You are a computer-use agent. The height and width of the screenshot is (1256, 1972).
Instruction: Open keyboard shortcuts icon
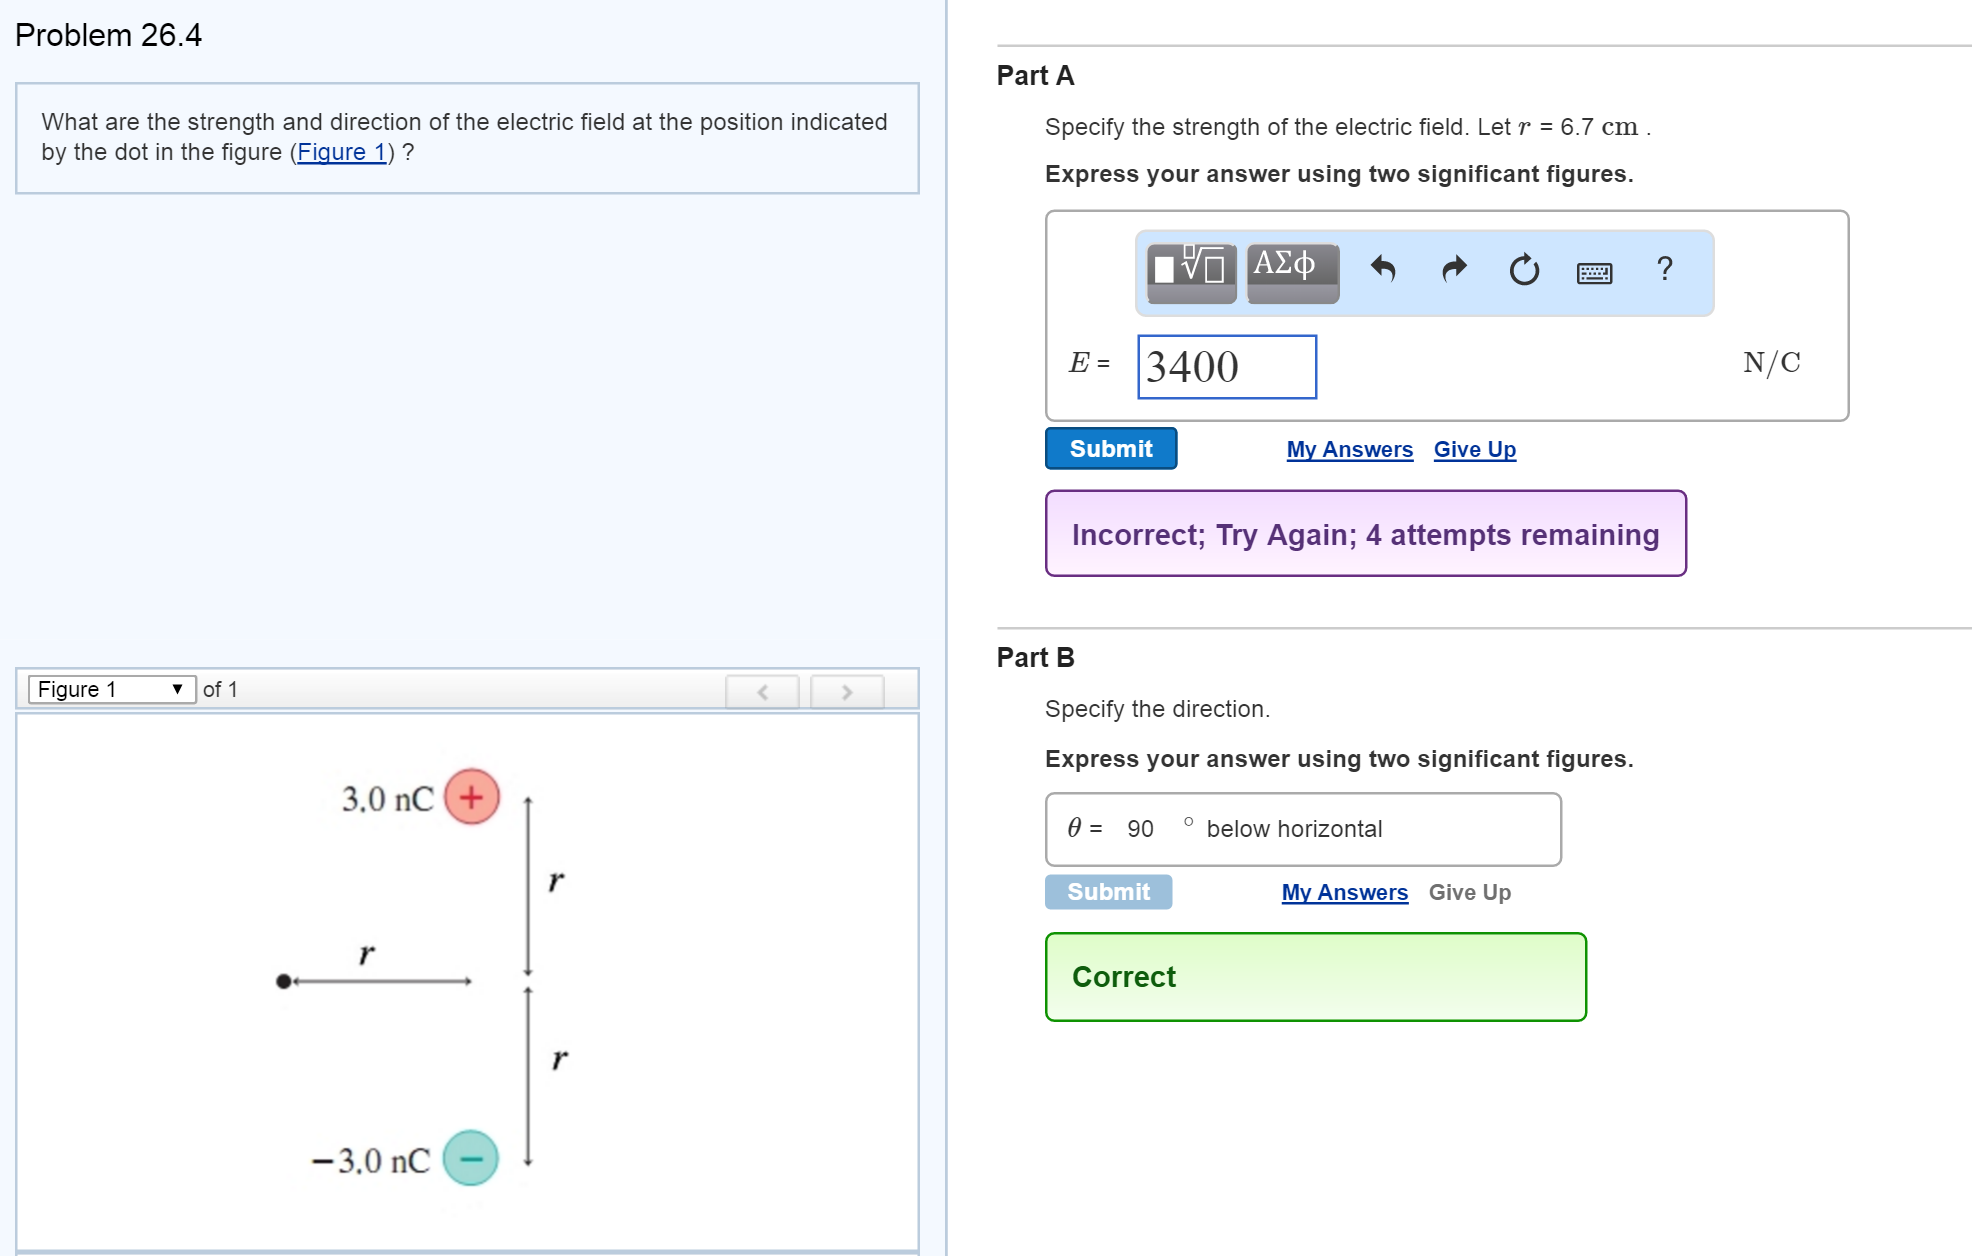click(x=1594, y=273)
